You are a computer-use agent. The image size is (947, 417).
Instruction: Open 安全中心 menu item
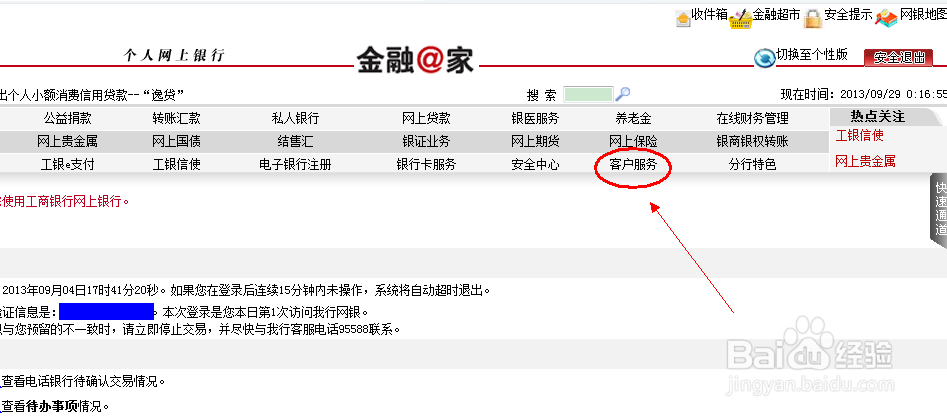[x=535, y=164]
